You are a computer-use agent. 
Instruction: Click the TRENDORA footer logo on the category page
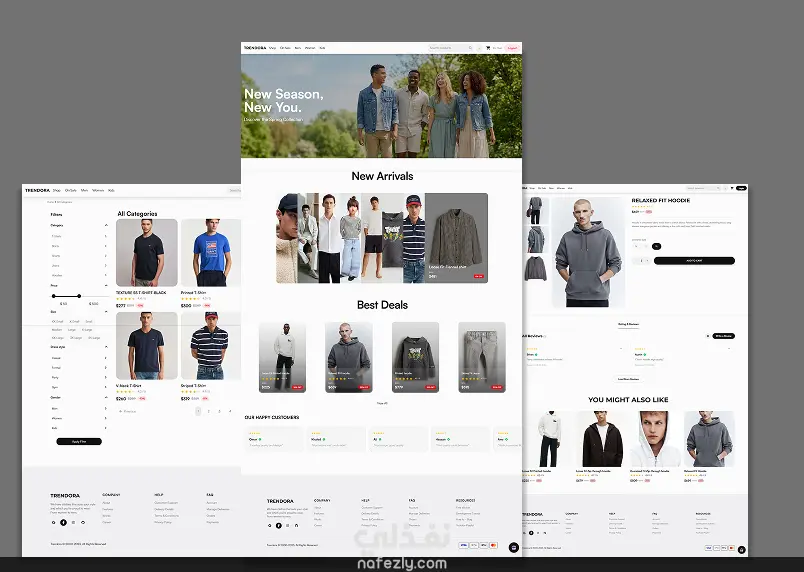pos(65,496)
